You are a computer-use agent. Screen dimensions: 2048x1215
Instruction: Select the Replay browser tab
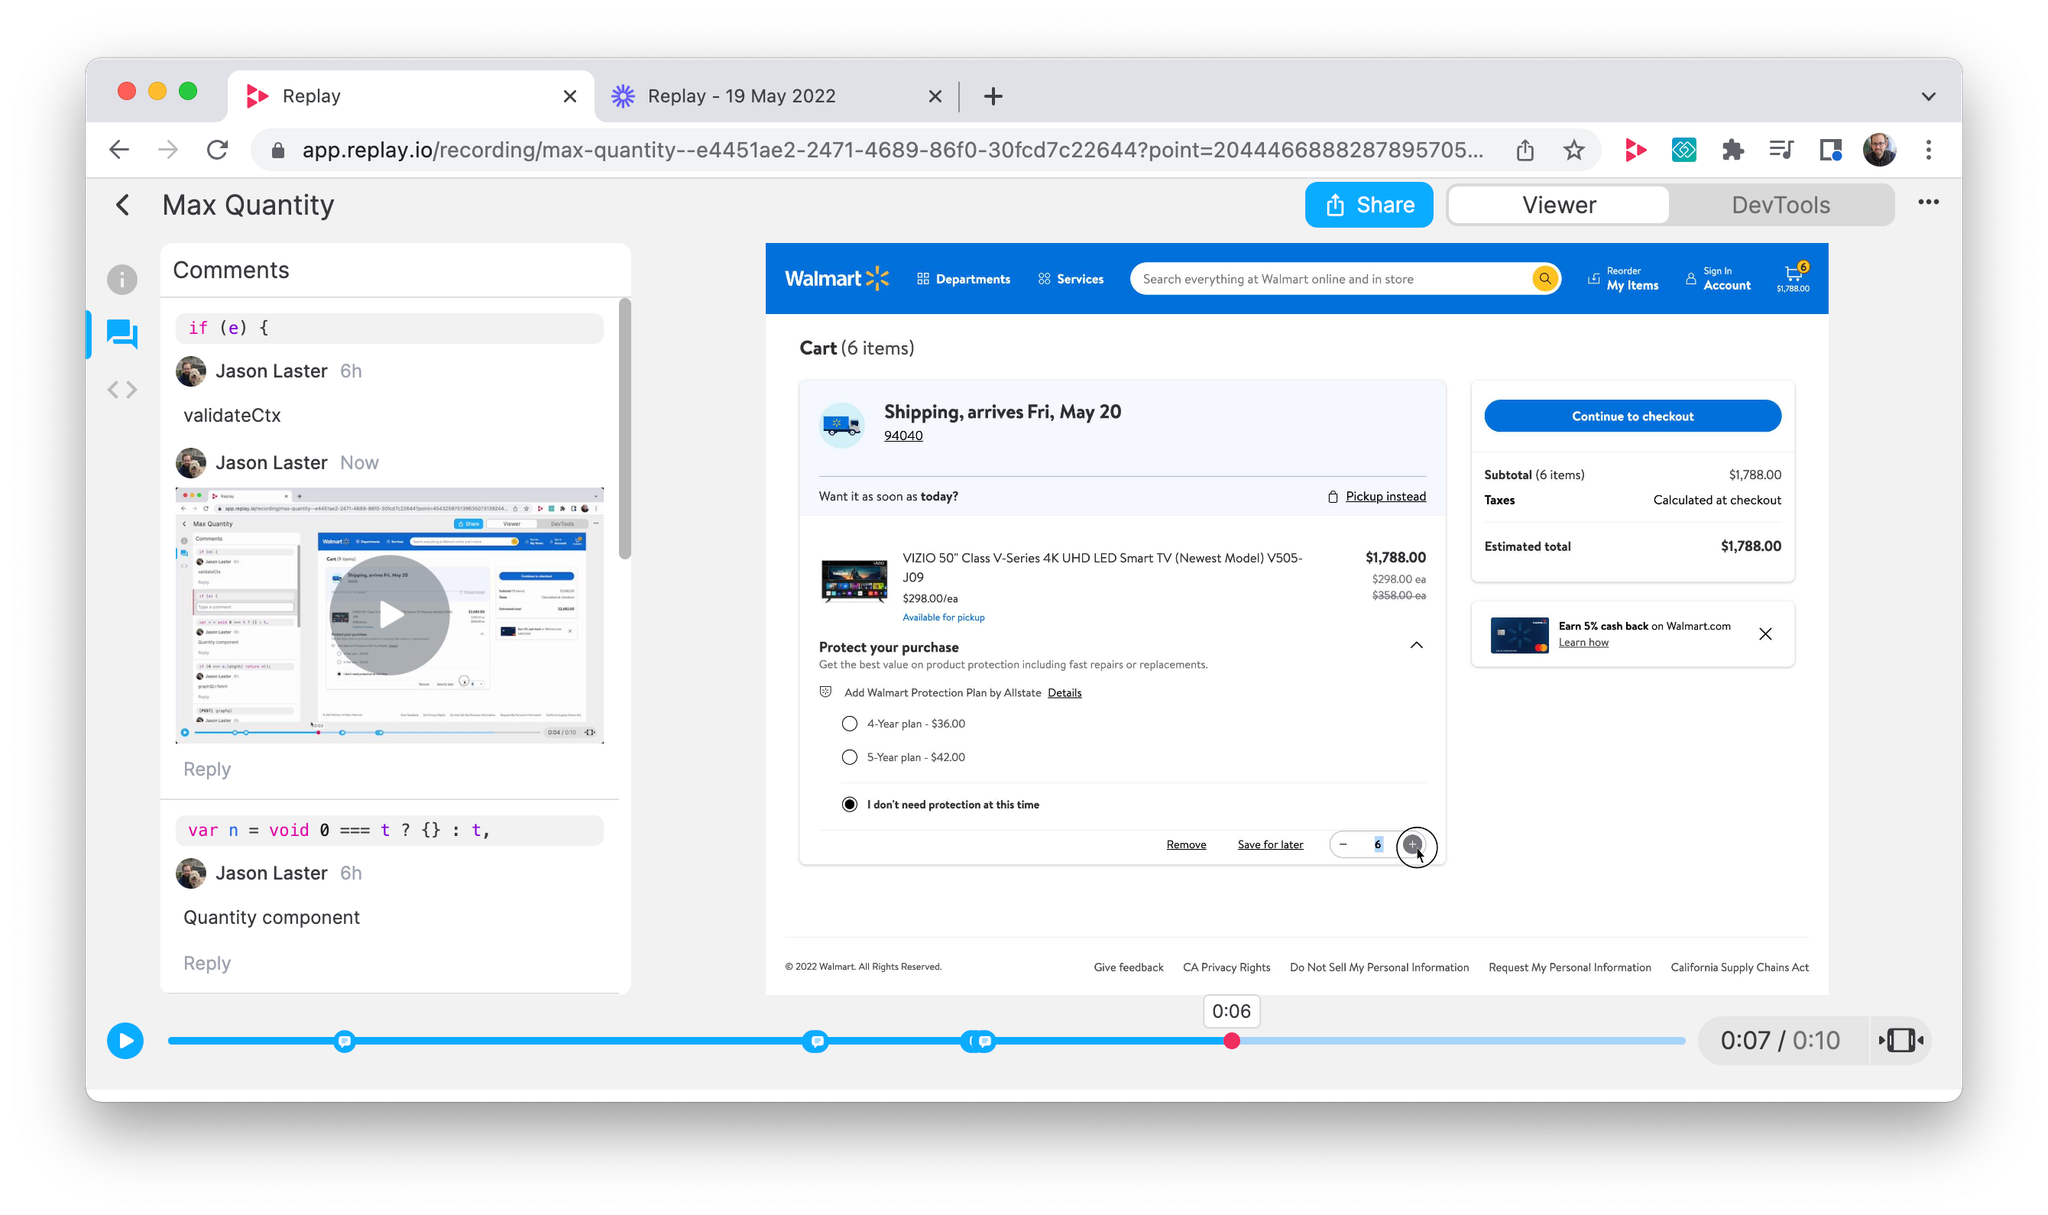pos(412,96)
